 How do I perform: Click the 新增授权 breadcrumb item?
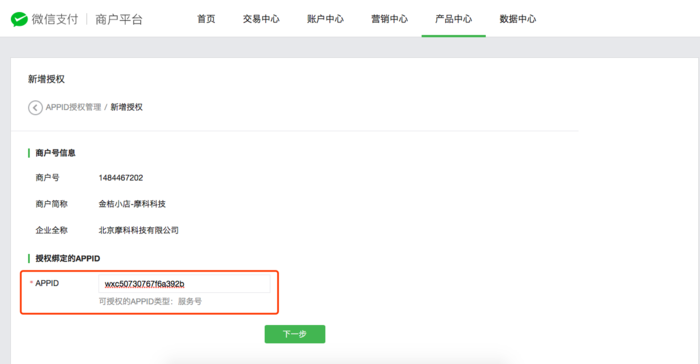[127, 107]
